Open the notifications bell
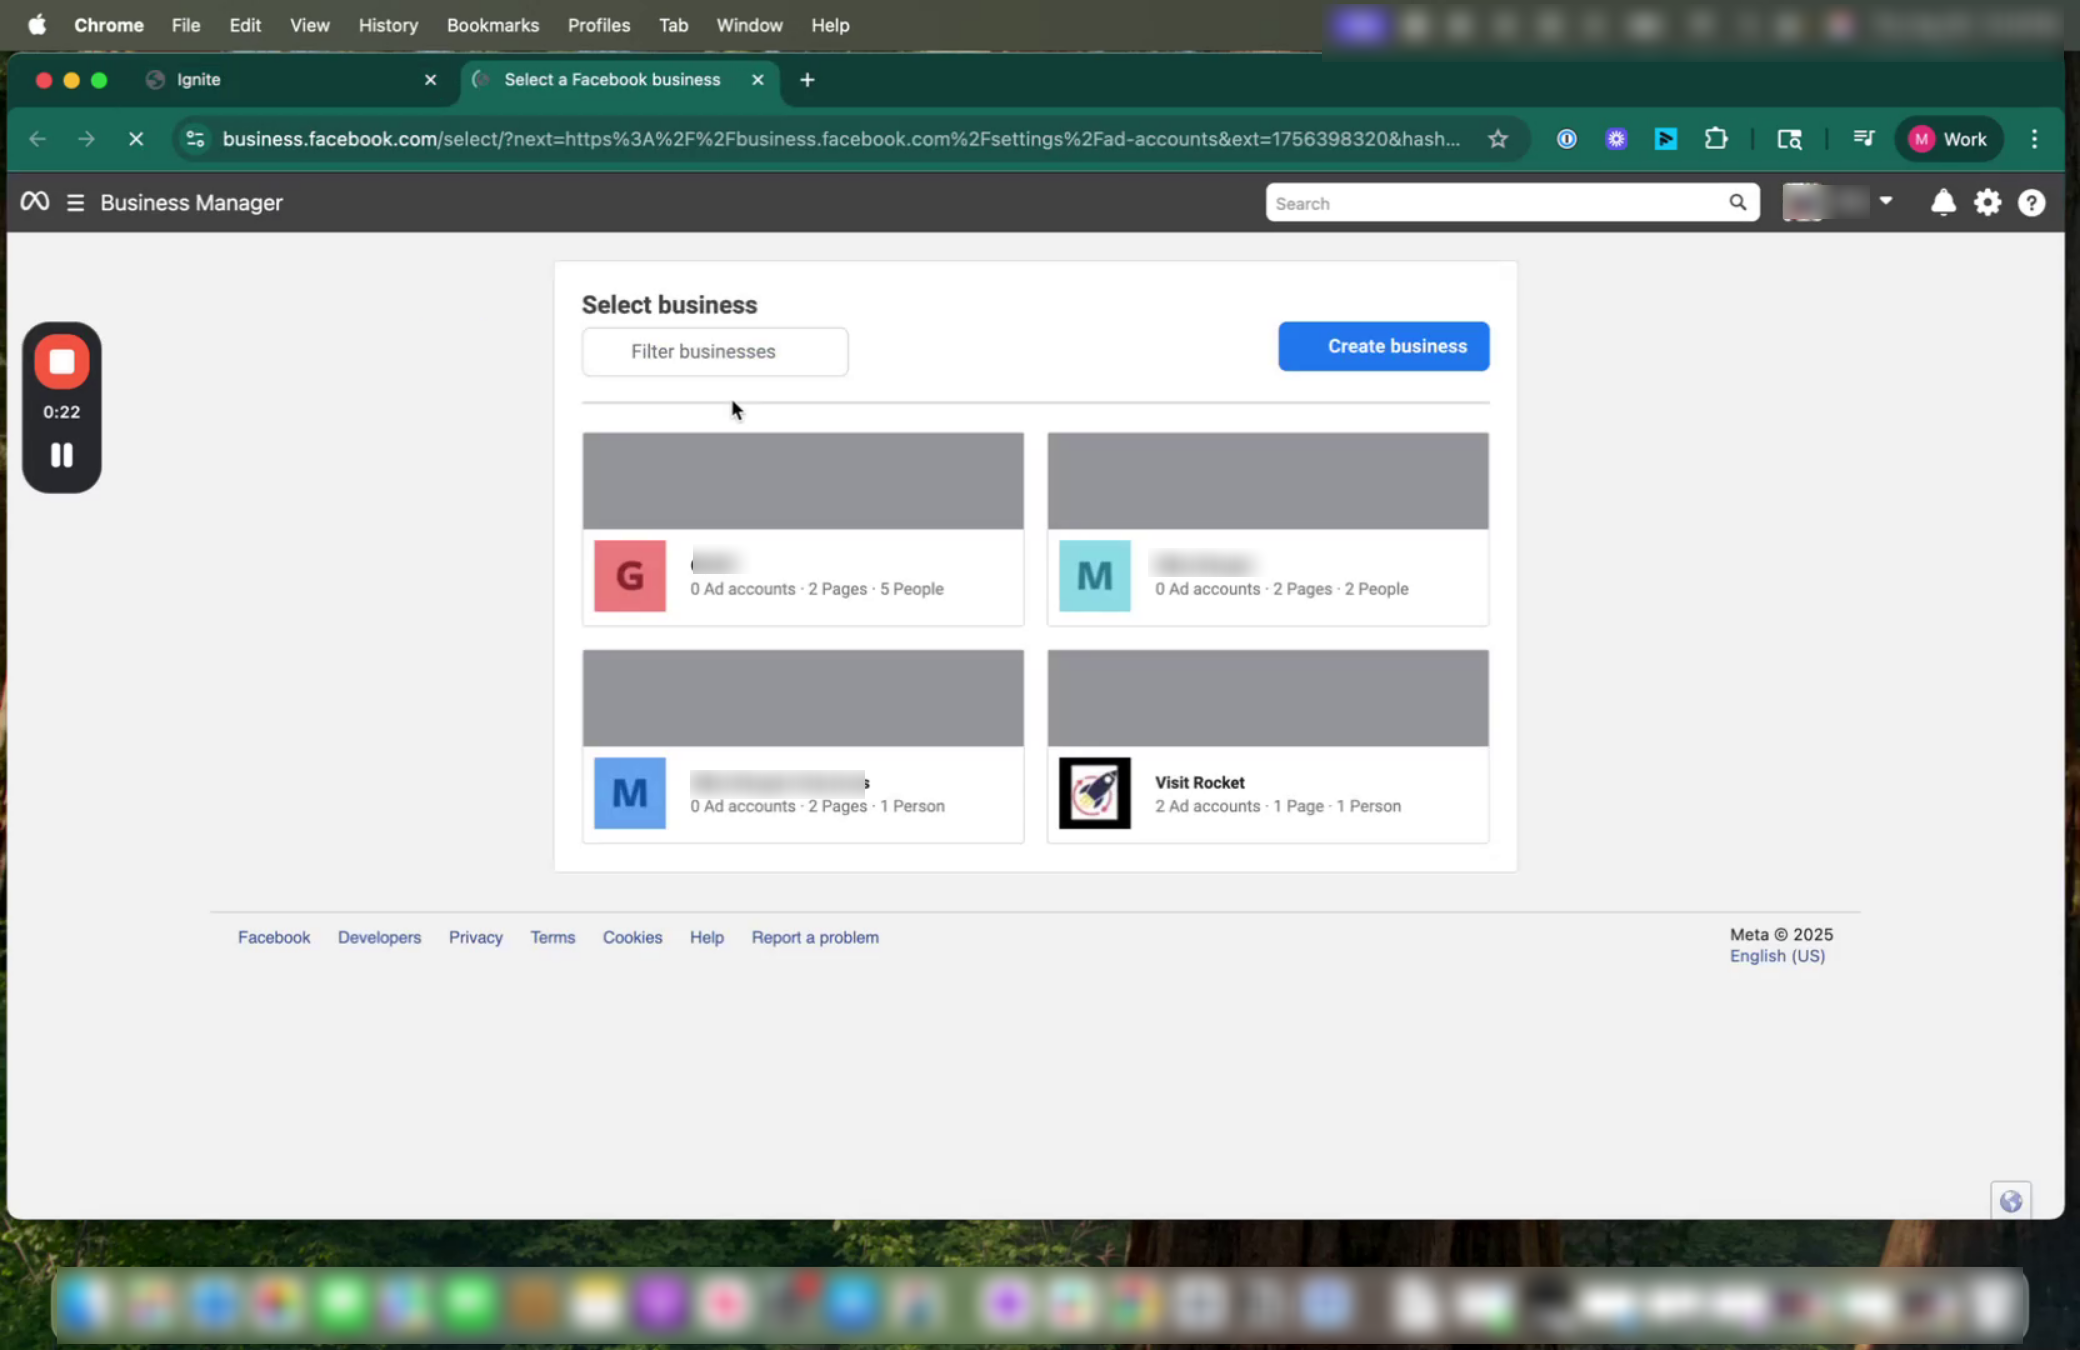The height and width of the screenshot is (1350, 2080). pos(1943,203)
